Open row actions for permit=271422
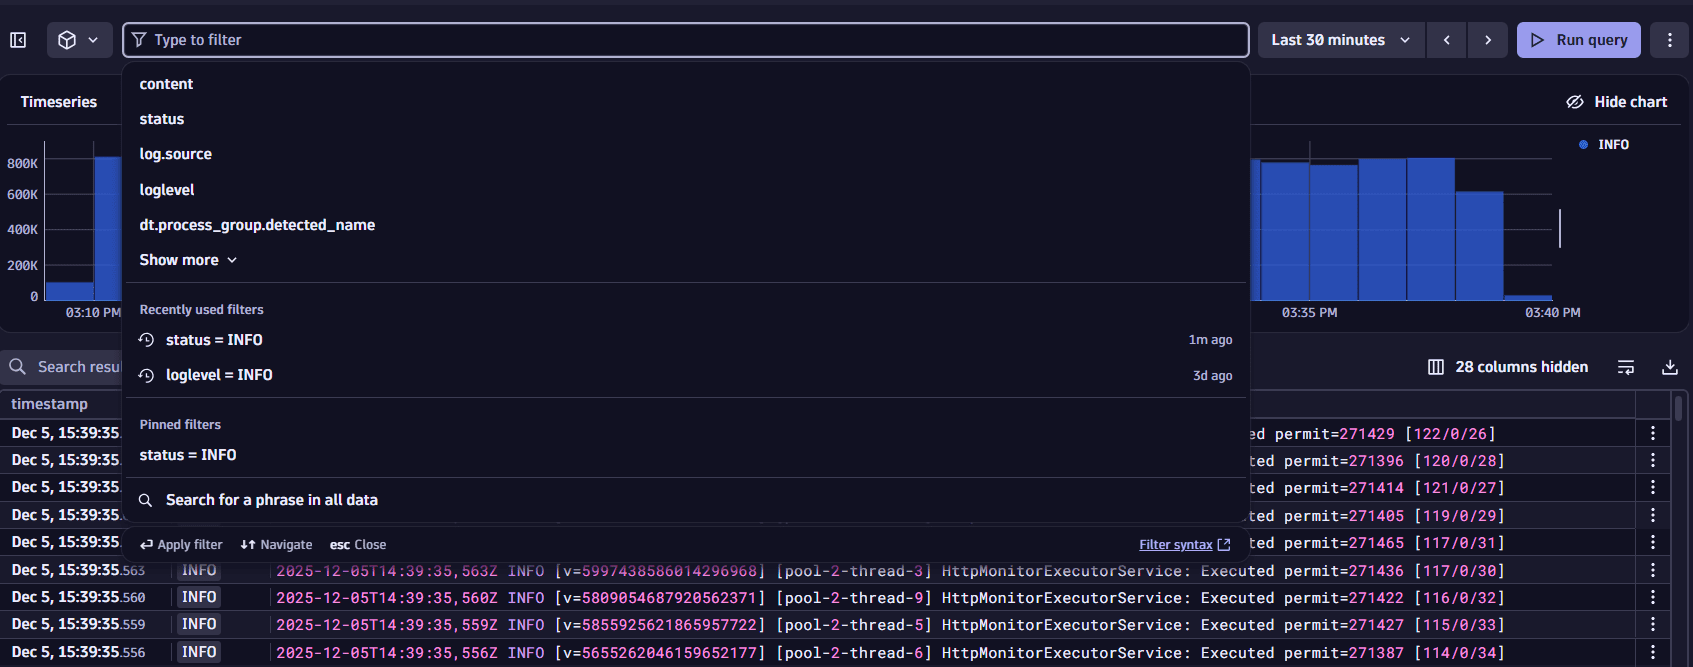Image resolution: width=1693 pixels, height=667 pixels. (x=1653, y=598)
